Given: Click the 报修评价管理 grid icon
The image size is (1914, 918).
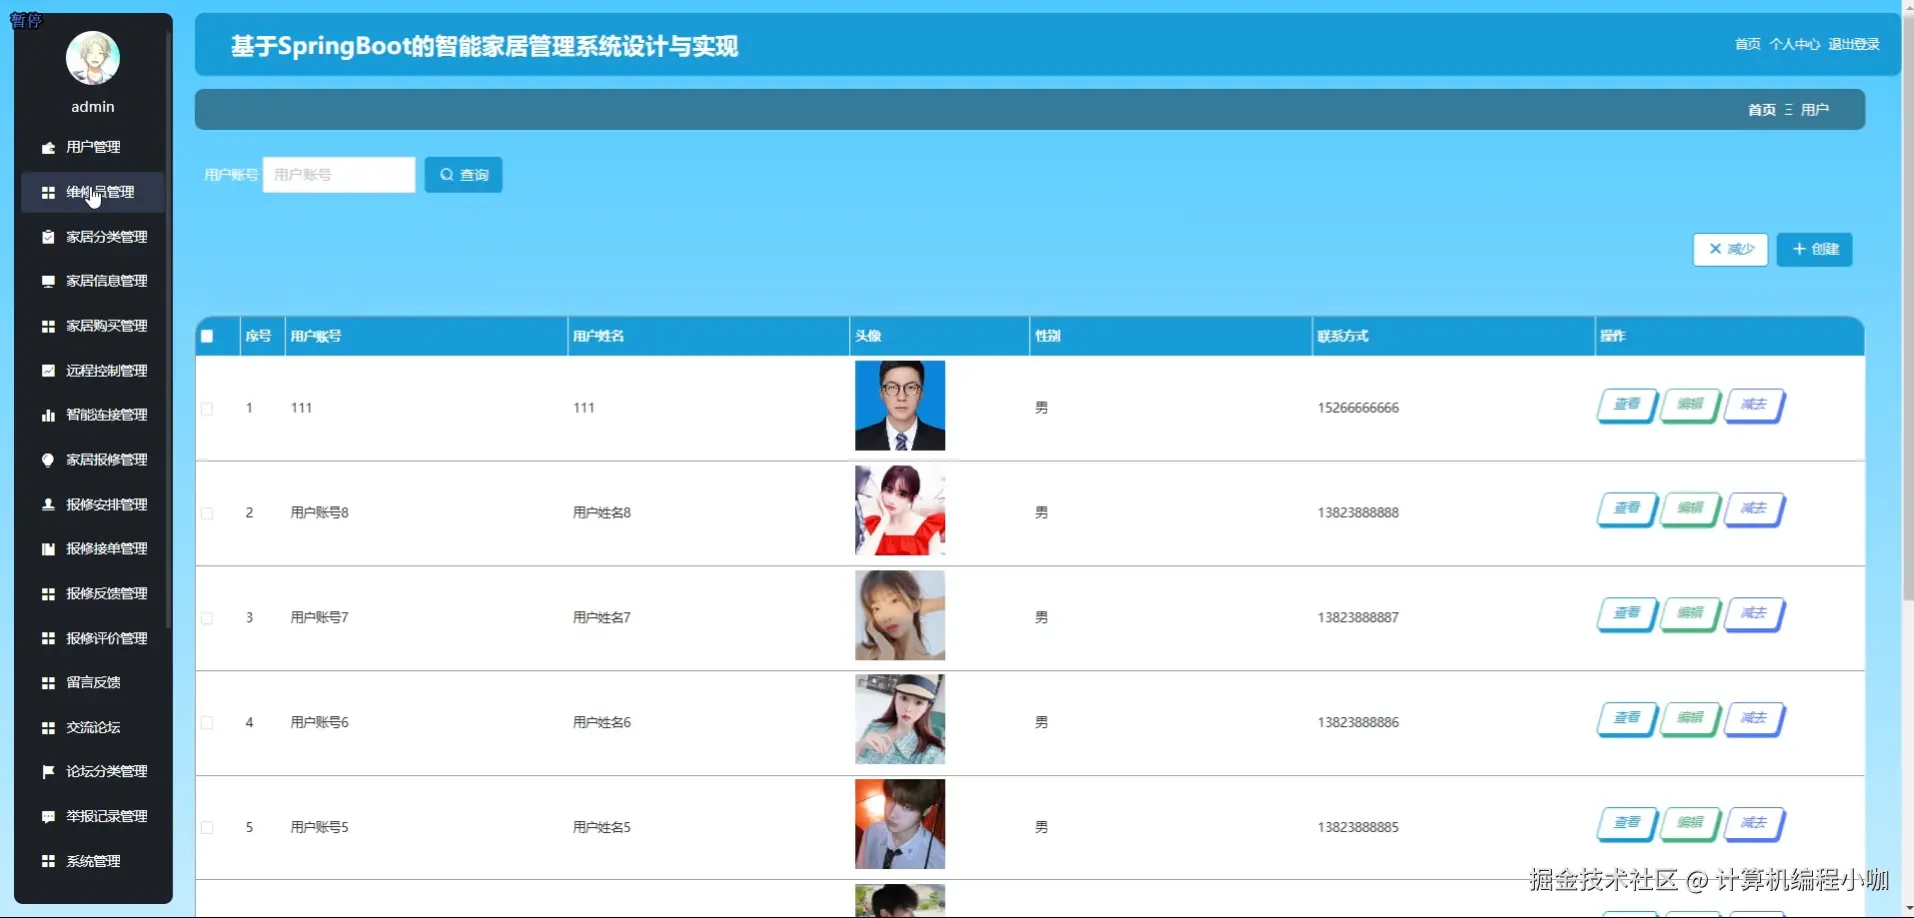Looking at the screenshot, I should pyautogui.click(x=48, y=638).
